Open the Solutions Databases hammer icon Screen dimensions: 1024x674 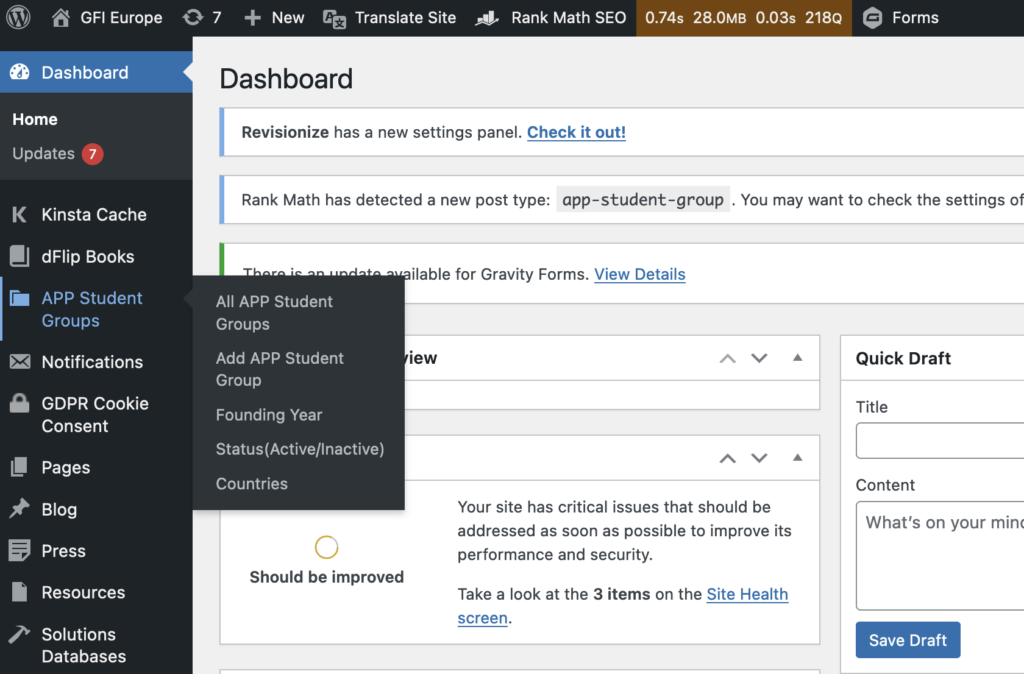pyautogui.click(x=19, y=634)
